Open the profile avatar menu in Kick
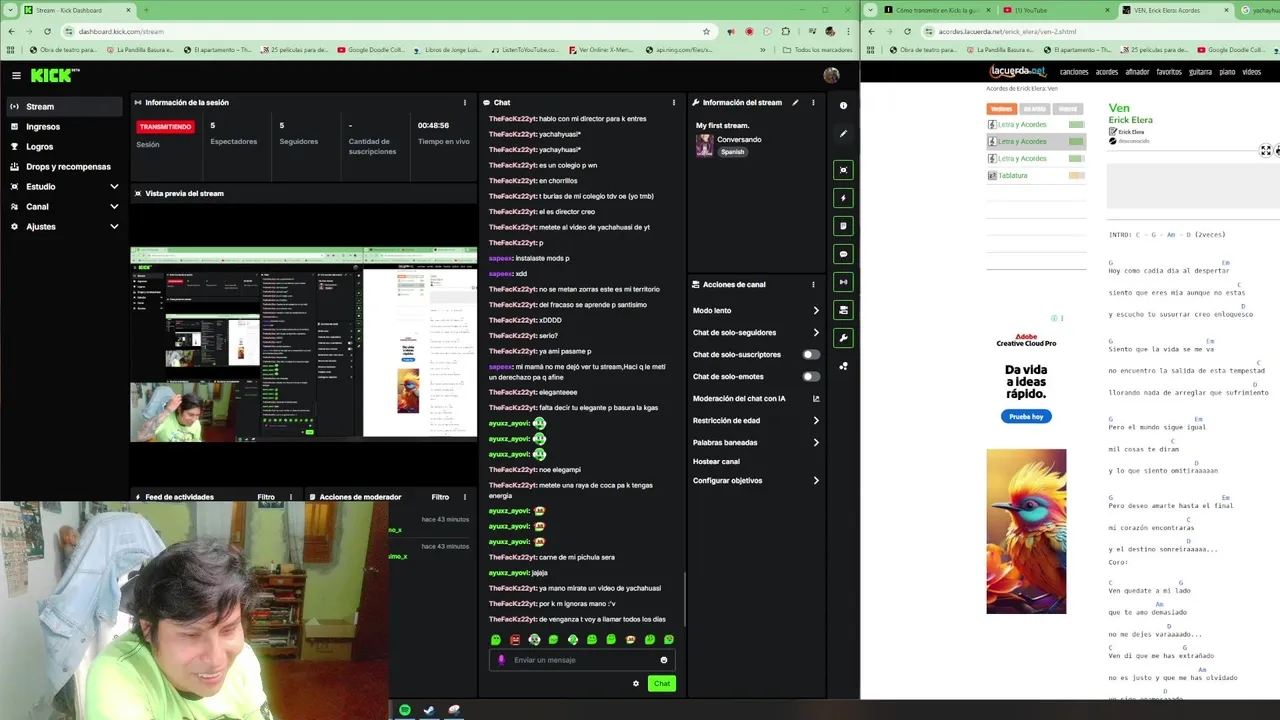 (x=831, y=75)
